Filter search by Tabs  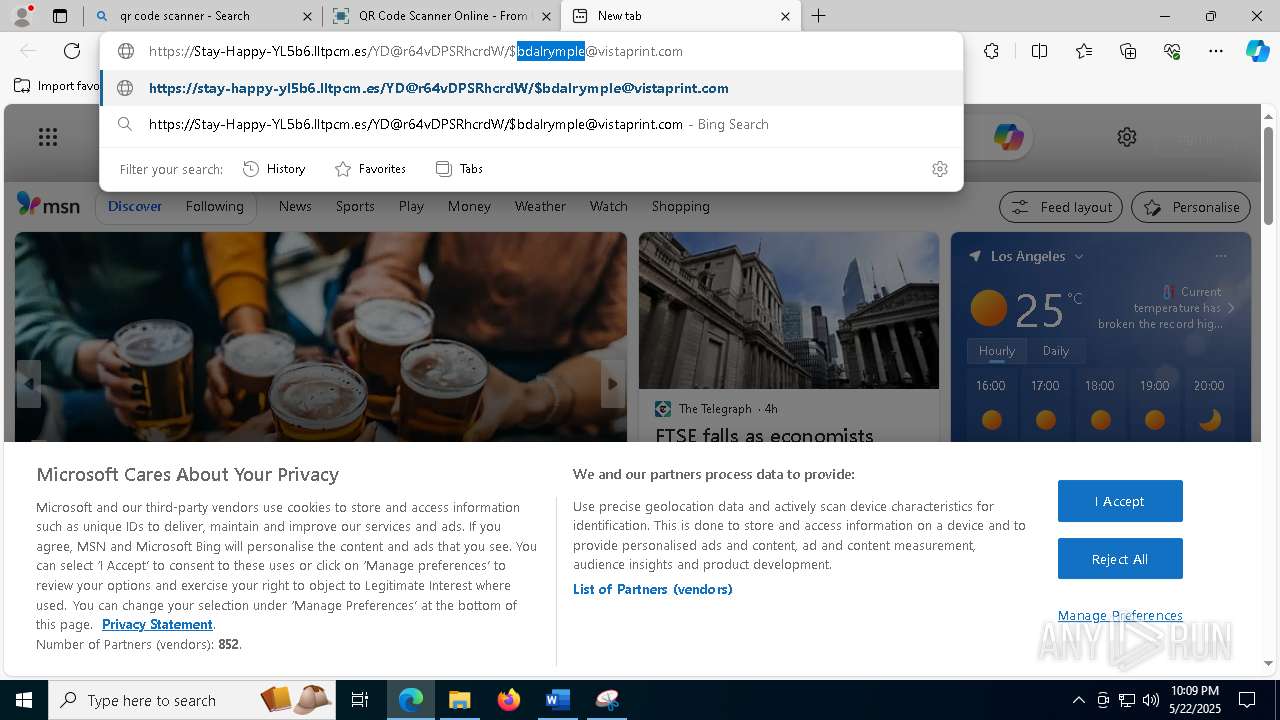[459, 169]
